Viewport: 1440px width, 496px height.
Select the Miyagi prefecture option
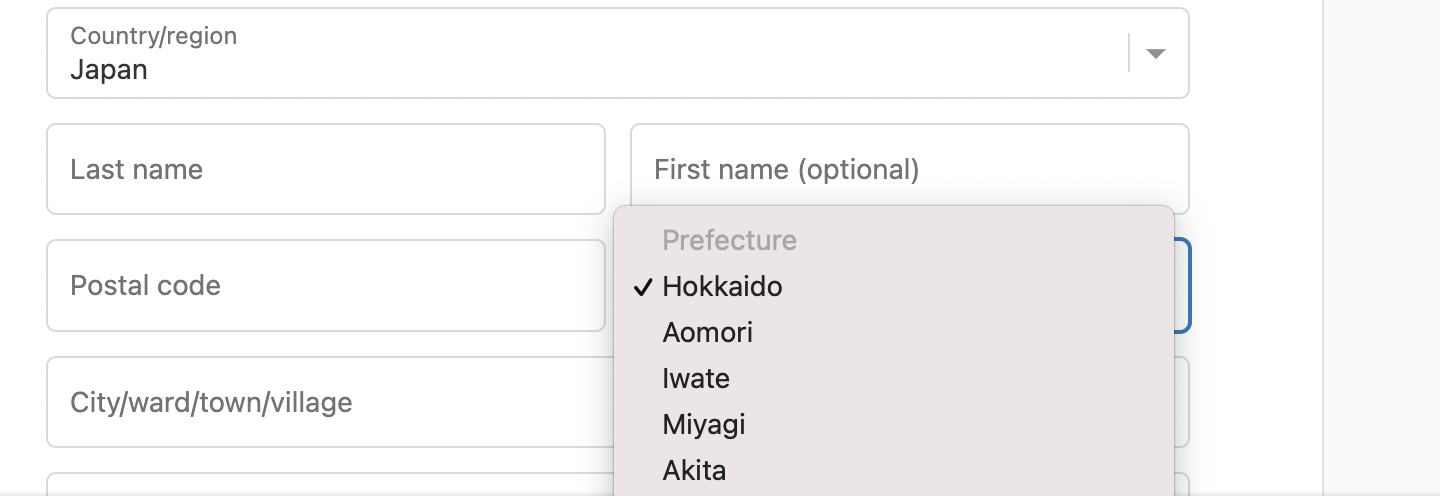point(703,425)
